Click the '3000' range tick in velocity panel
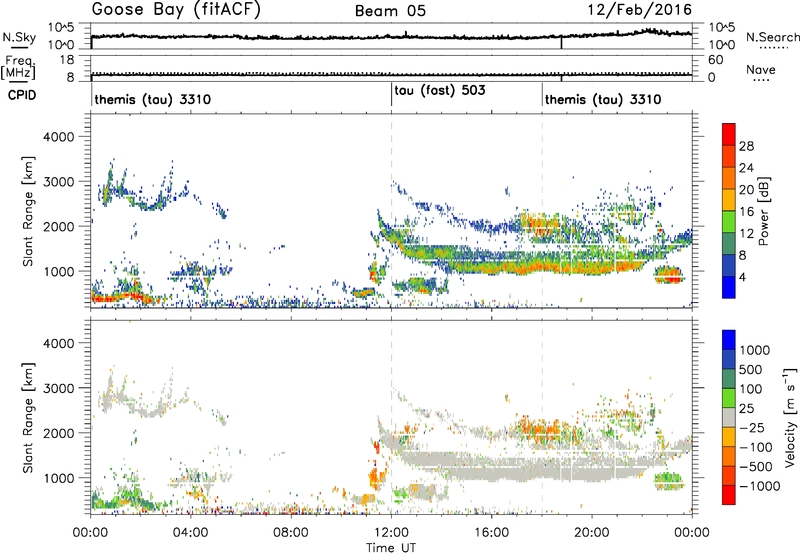 point(59,388)
